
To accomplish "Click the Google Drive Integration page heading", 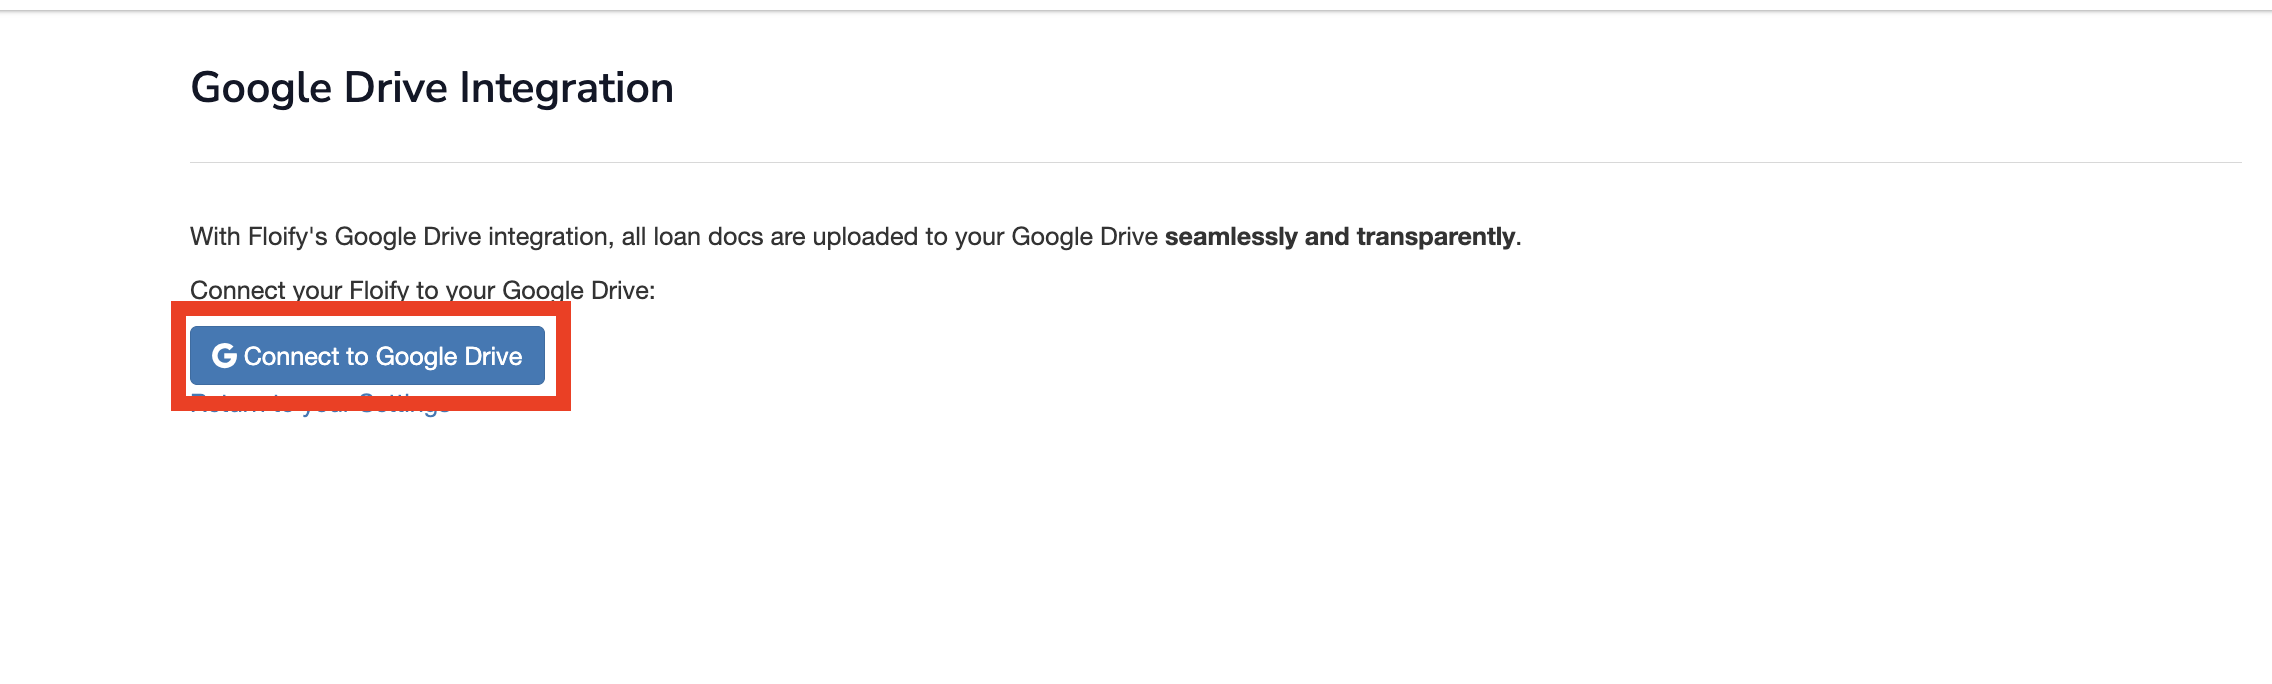I will point(431,88).
